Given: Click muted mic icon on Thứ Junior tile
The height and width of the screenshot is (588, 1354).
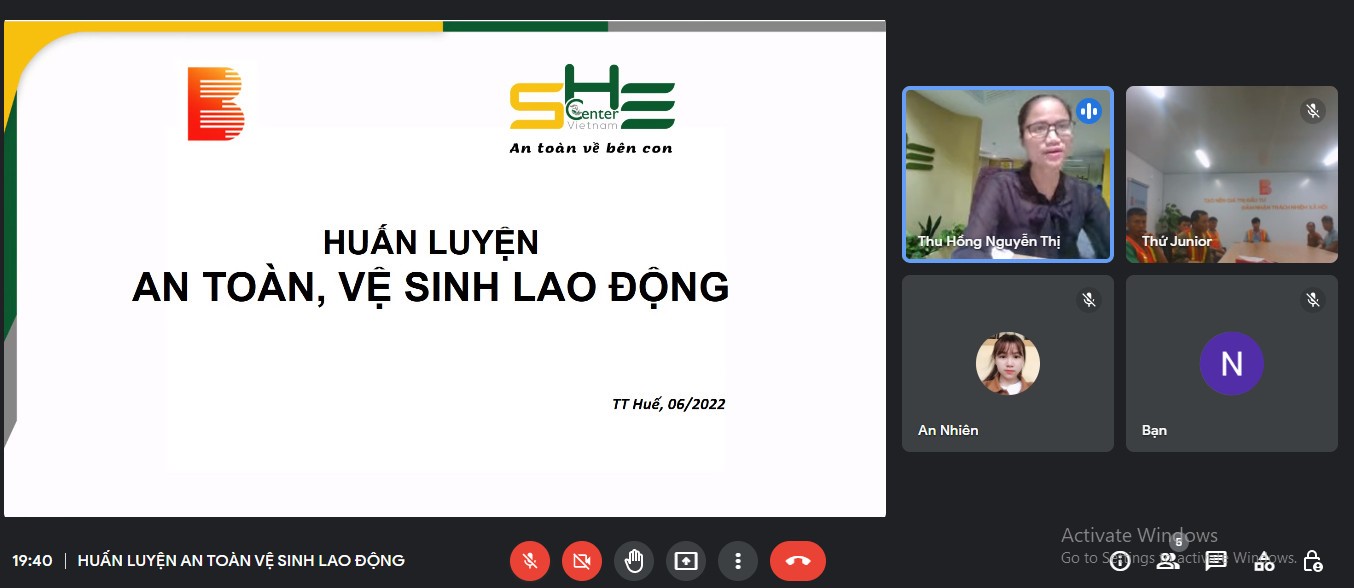Looking at the screenshot, I should tap(1313, 111).
